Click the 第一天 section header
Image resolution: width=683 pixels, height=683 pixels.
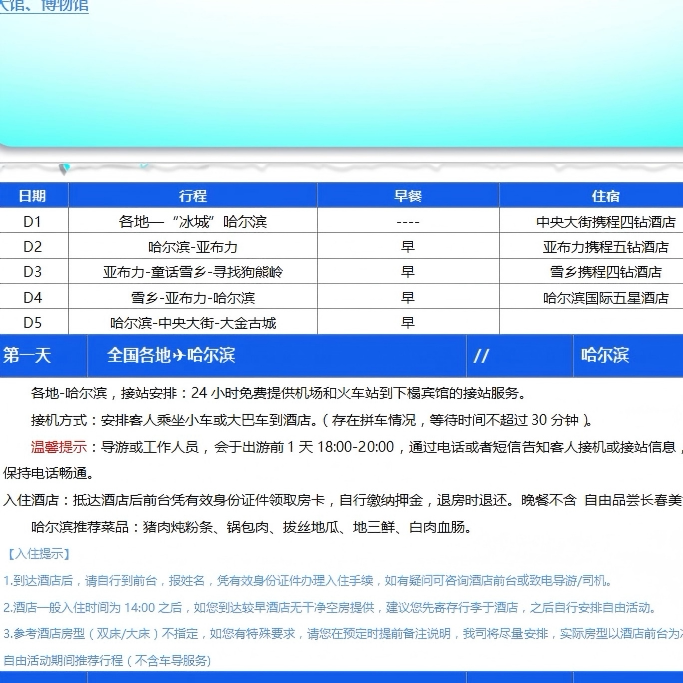(x=28, y=355)
